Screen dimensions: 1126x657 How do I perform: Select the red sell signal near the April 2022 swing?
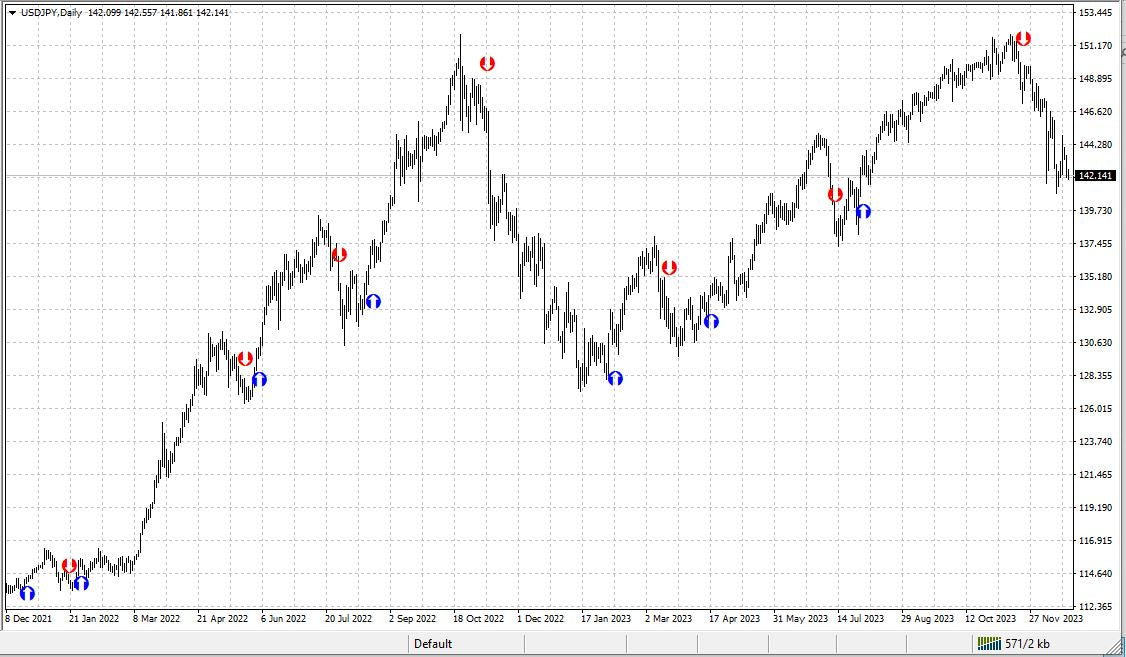point(246,358)
